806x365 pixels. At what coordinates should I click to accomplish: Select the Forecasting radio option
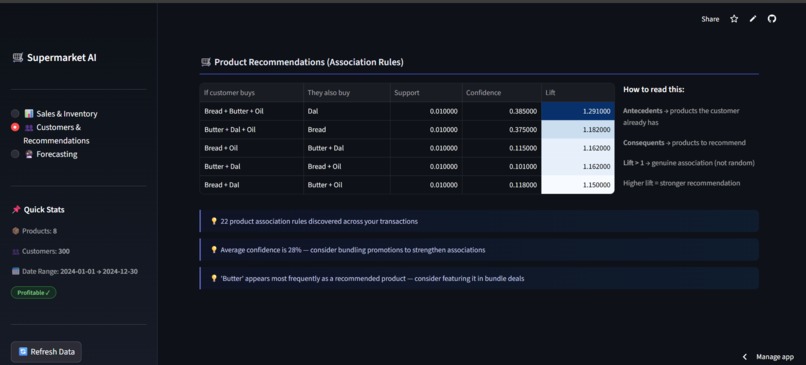[44, 154]
